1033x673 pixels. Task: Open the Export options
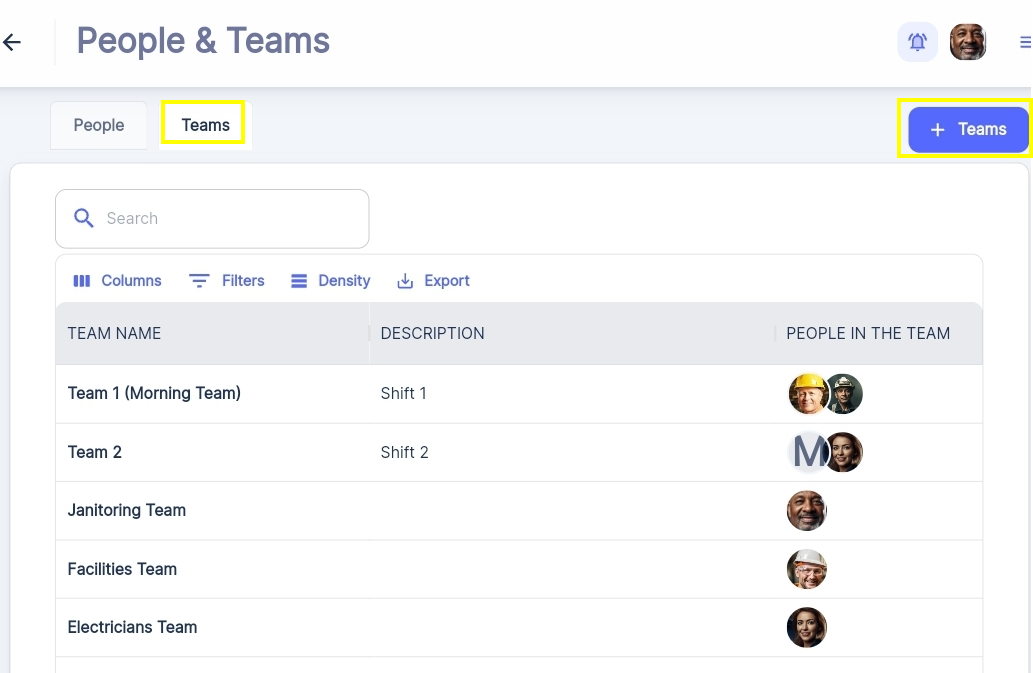click(x=433, y=281)
